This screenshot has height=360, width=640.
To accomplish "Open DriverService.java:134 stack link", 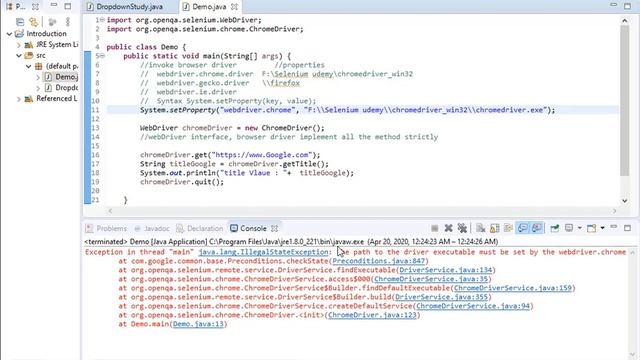I will [446, 270].
